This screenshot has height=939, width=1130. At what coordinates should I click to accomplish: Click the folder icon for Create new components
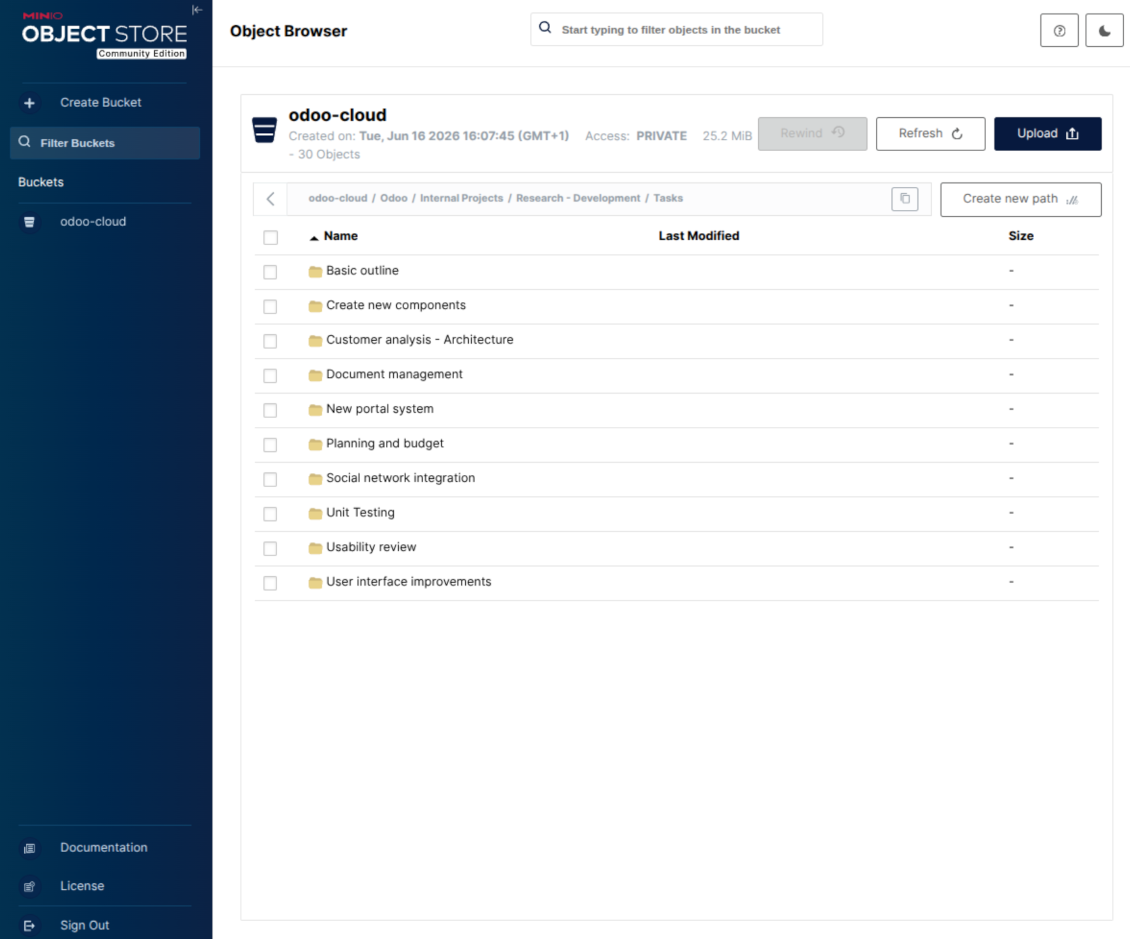(315, 306)
